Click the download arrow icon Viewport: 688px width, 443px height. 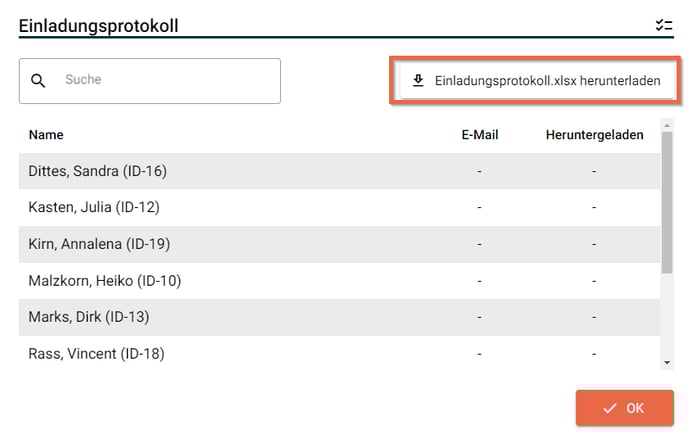418,80
